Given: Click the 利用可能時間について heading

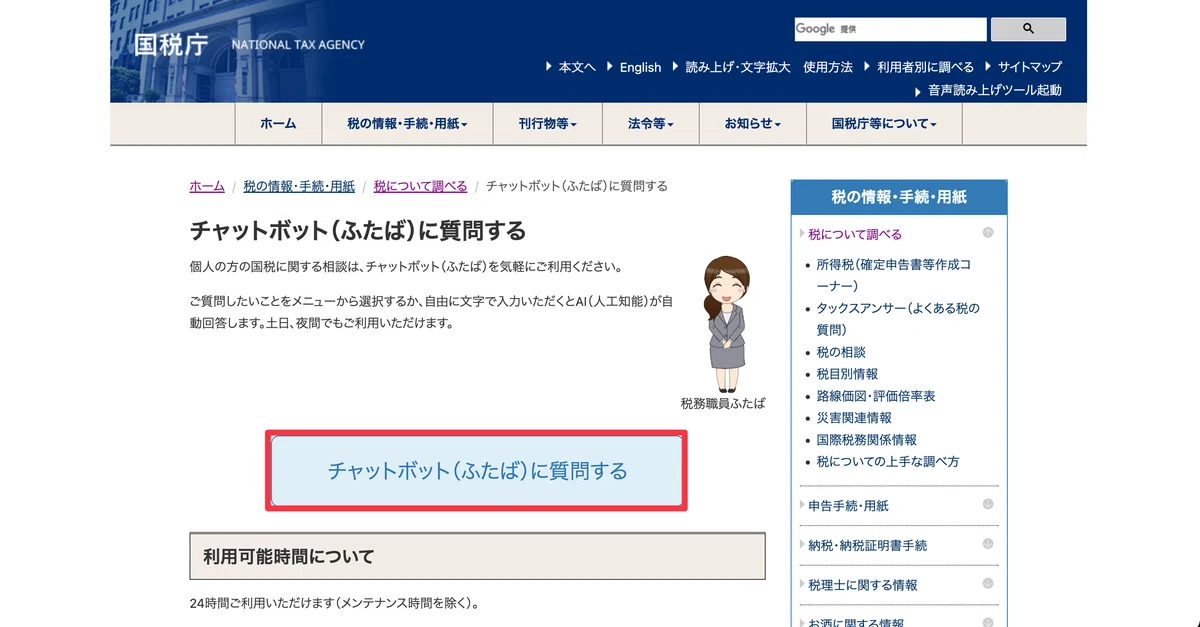Looking at the screenshot, I should (477, 556).
